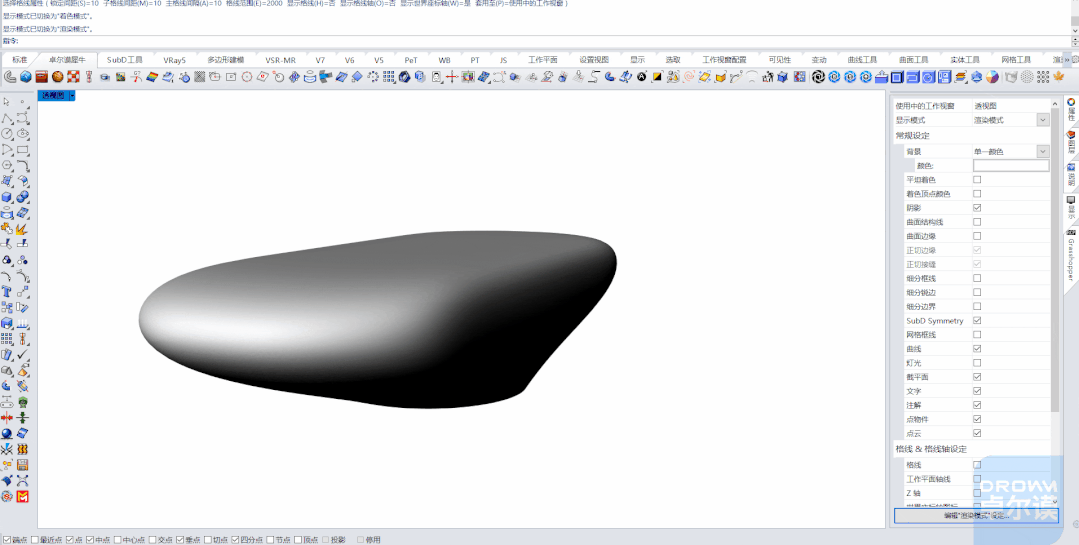The height and width of the screenshot is (545, 1079).
Task: Click into the 指令 command input field
Action: pyautogui.click(x=544, y=41)
